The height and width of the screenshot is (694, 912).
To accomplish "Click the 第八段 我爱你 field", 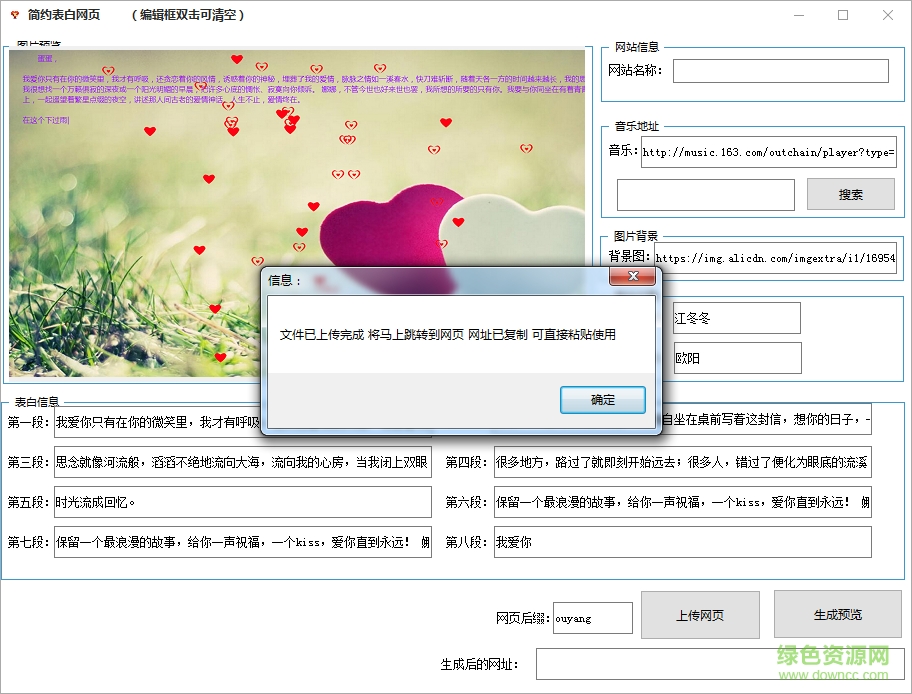I will tap(680, 543).
